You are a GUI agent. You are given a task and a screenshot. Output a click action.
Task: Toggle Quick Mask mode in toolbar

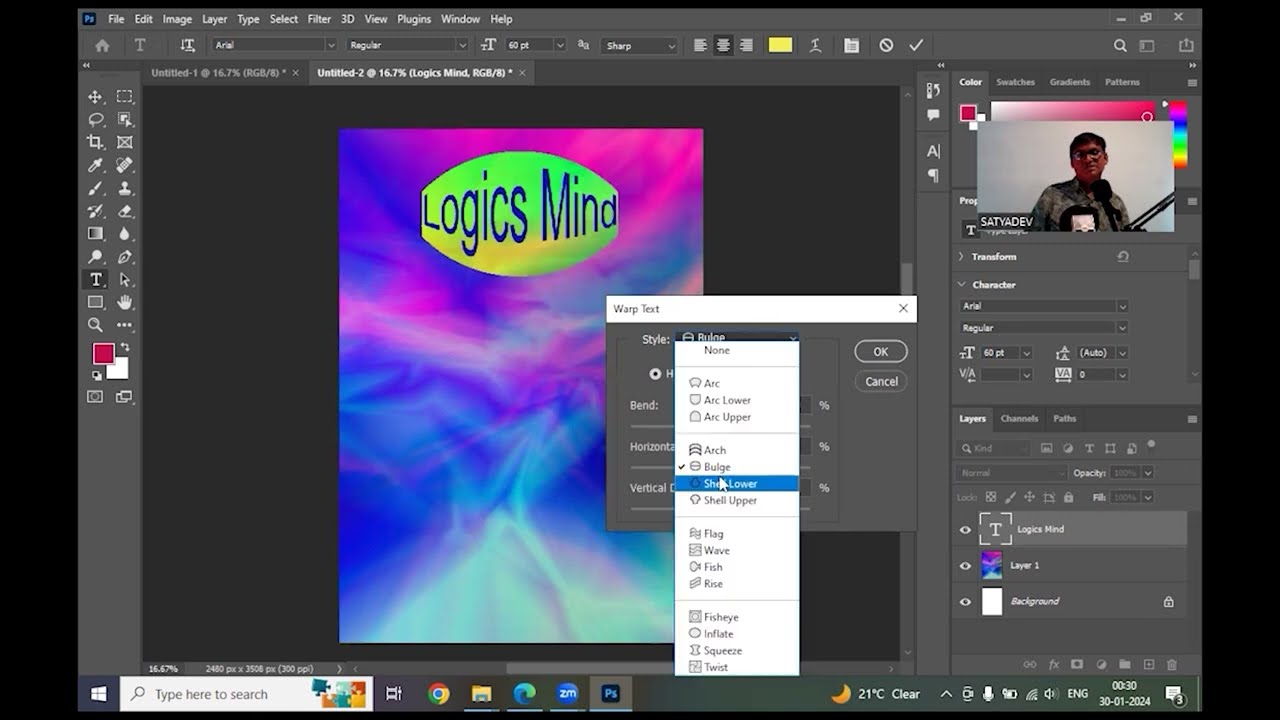(95, 397)
